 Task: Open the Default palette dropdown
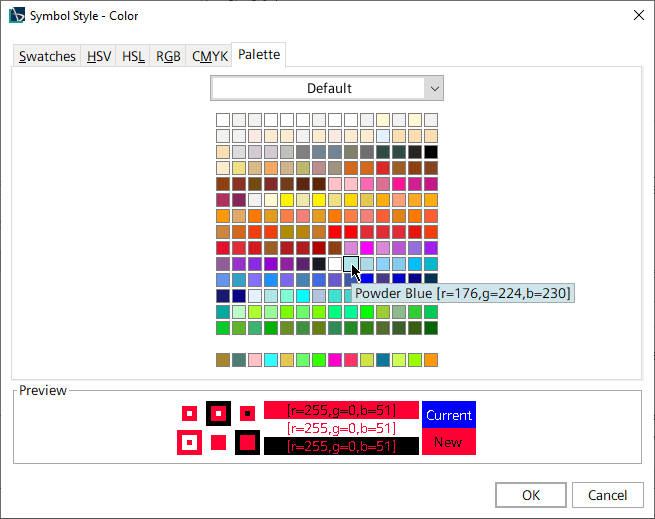[x=327, y=88]
